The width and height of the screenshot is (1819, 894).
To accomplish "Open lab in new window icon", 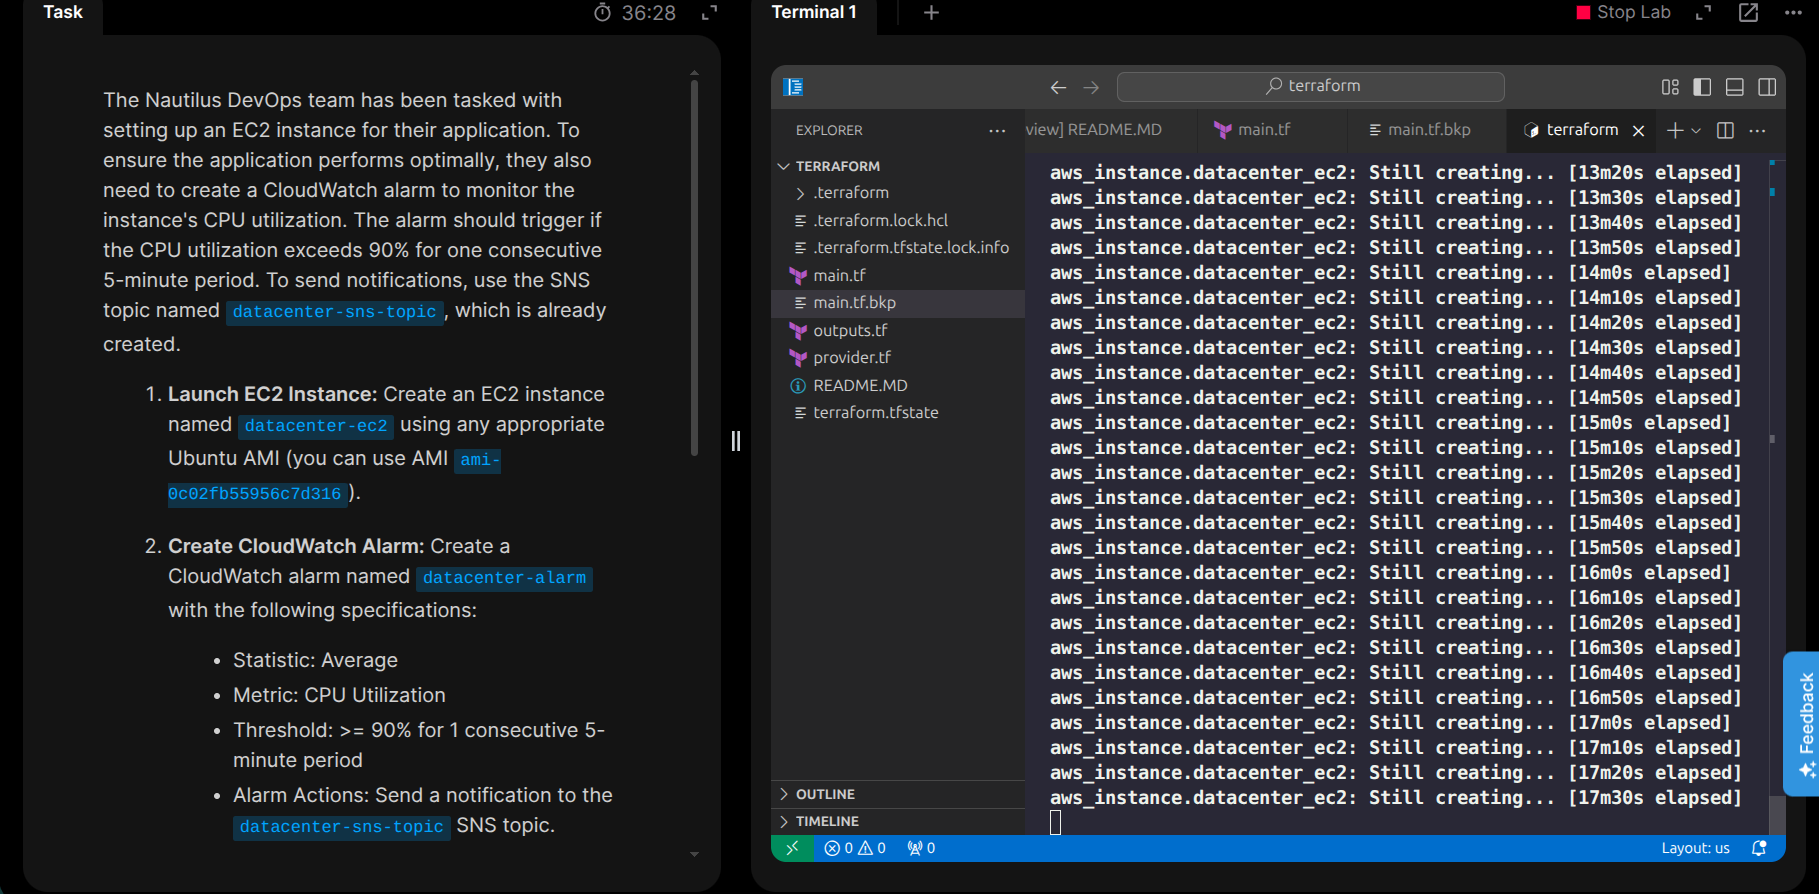I will [x=1748, y=13].
